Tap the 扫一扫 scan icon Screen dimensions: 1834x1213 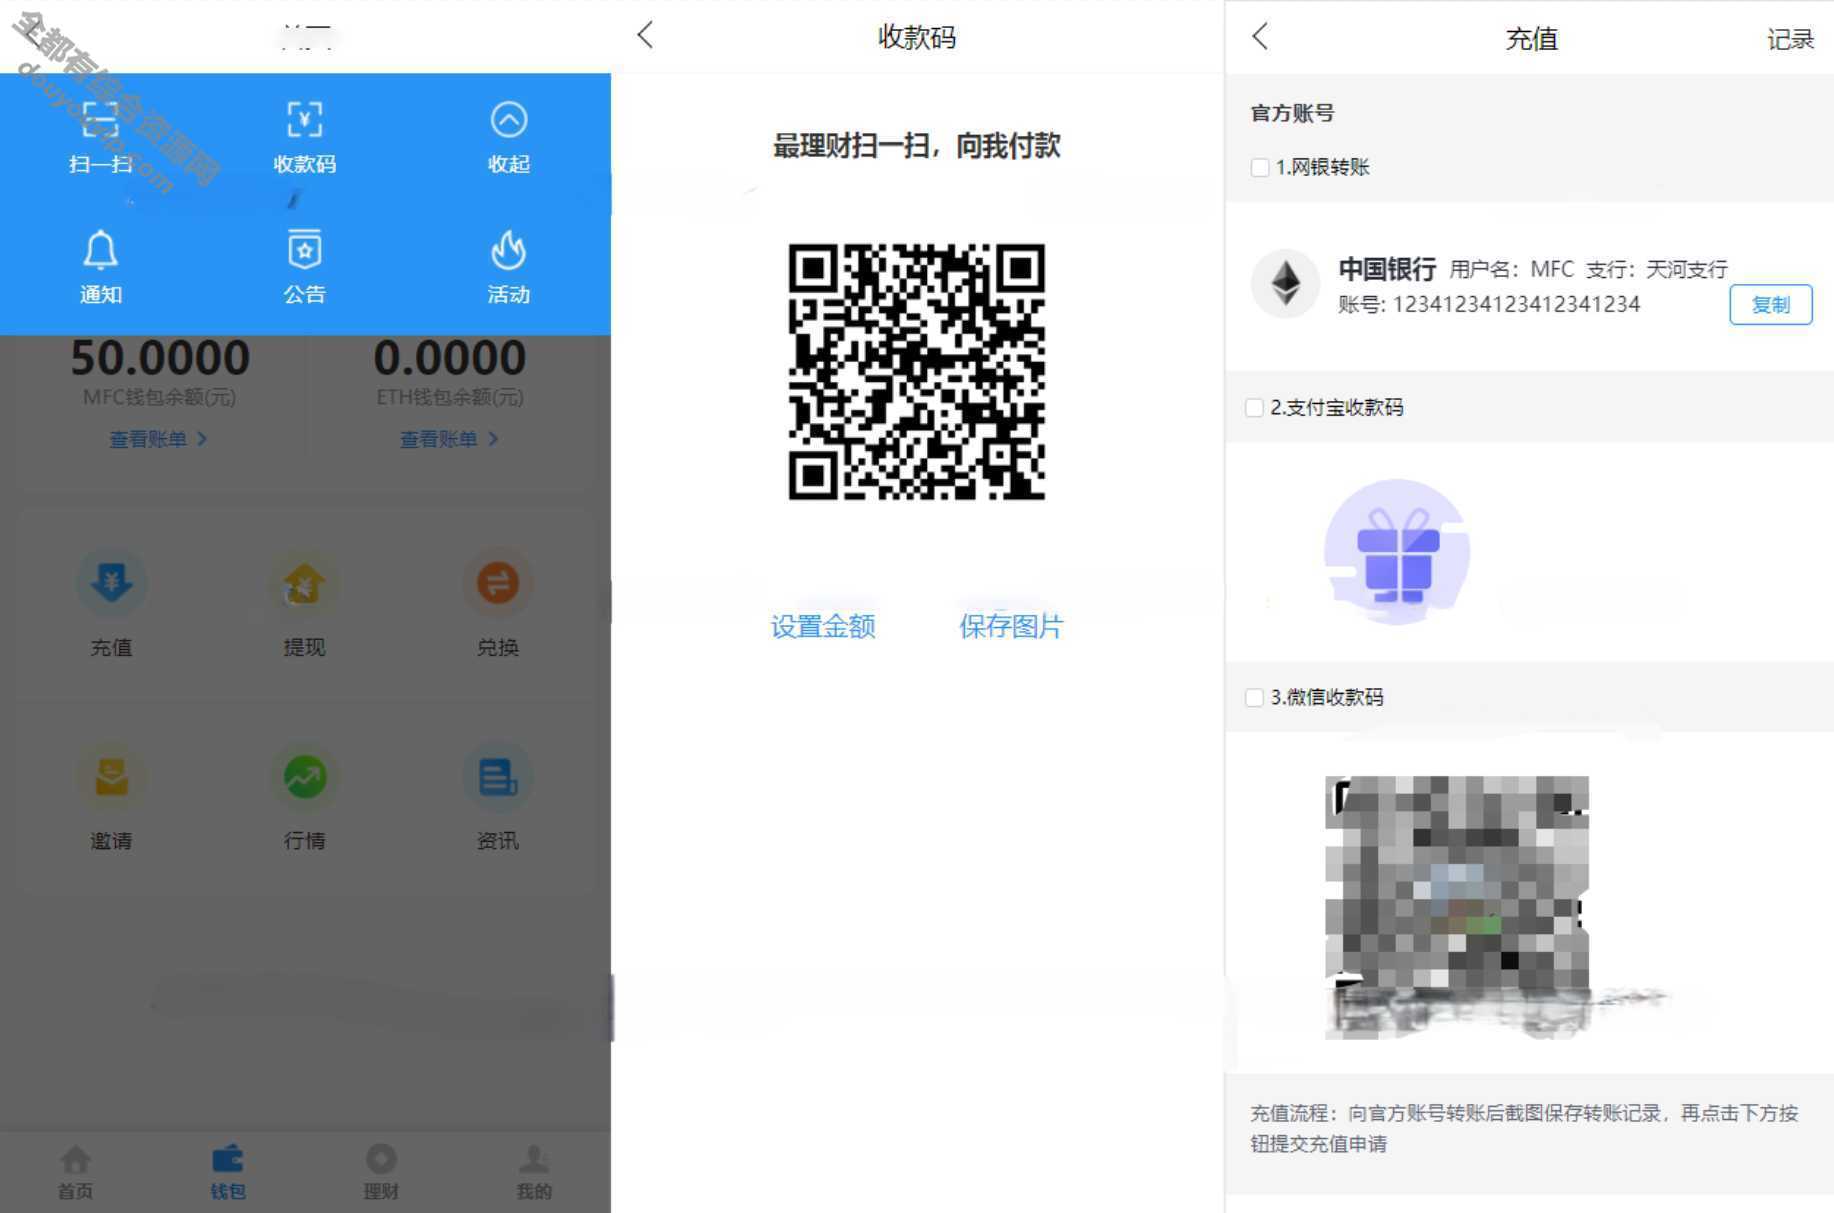click(100, 120)
